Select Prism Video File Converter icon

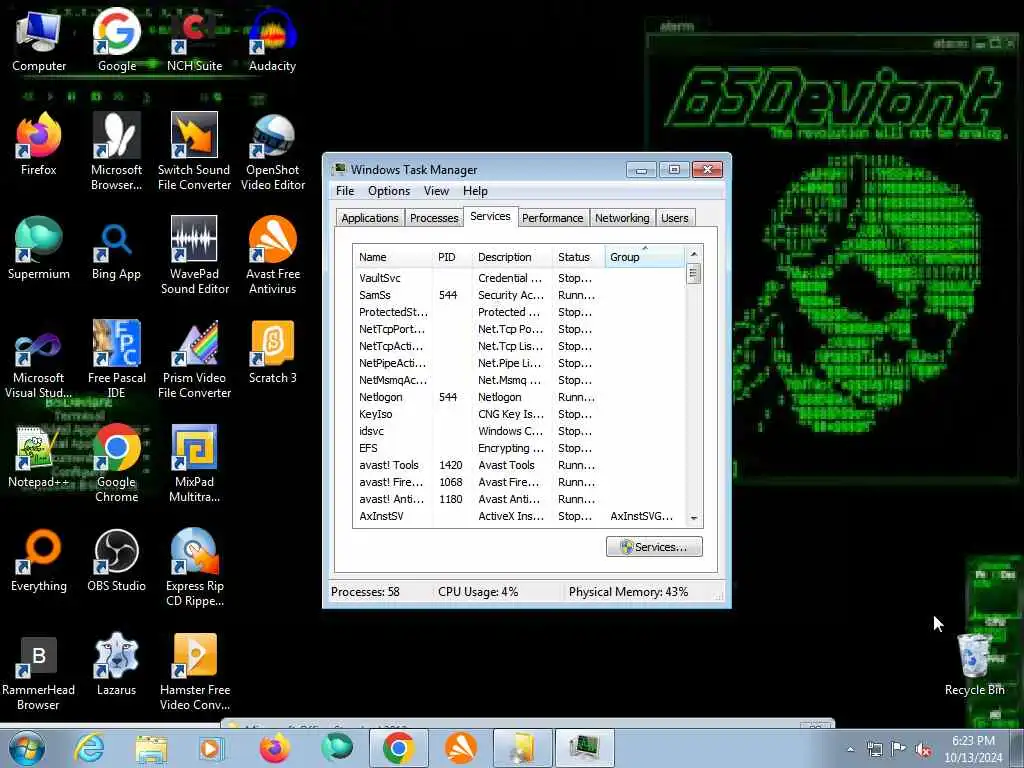click(194, 359)
